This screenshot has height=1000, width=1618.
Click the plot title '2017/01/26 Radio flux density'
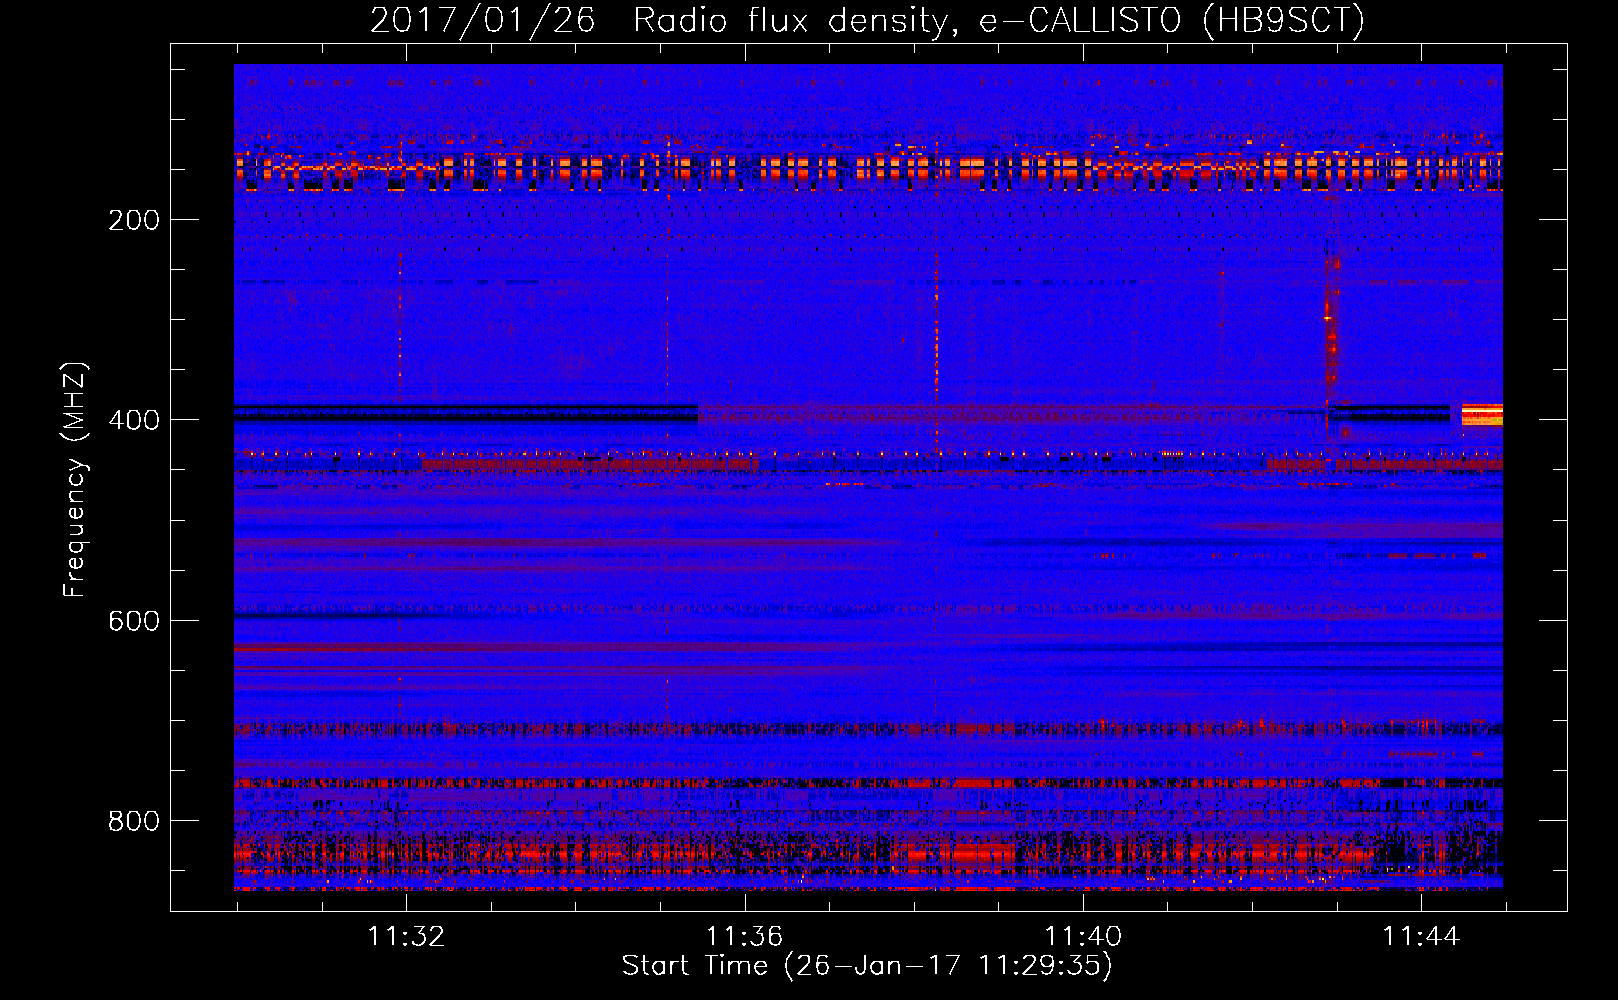click(659, 21)
